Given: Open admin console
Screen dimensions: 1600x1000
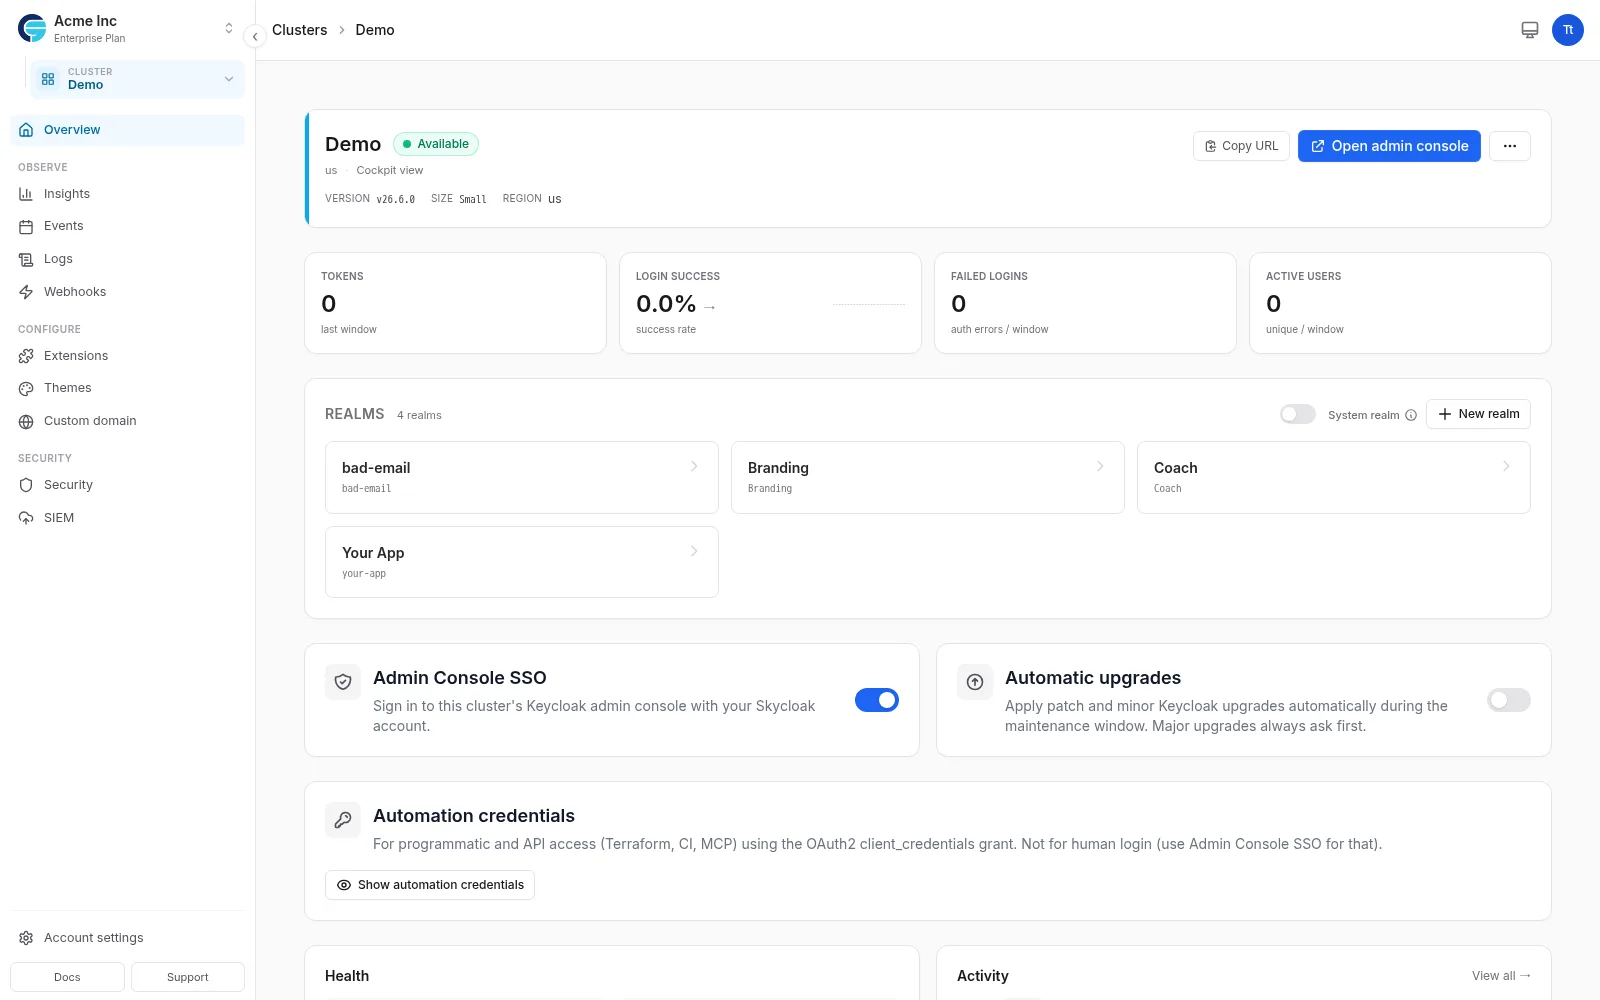Looking at the screenshot, I should [1389, 146].
